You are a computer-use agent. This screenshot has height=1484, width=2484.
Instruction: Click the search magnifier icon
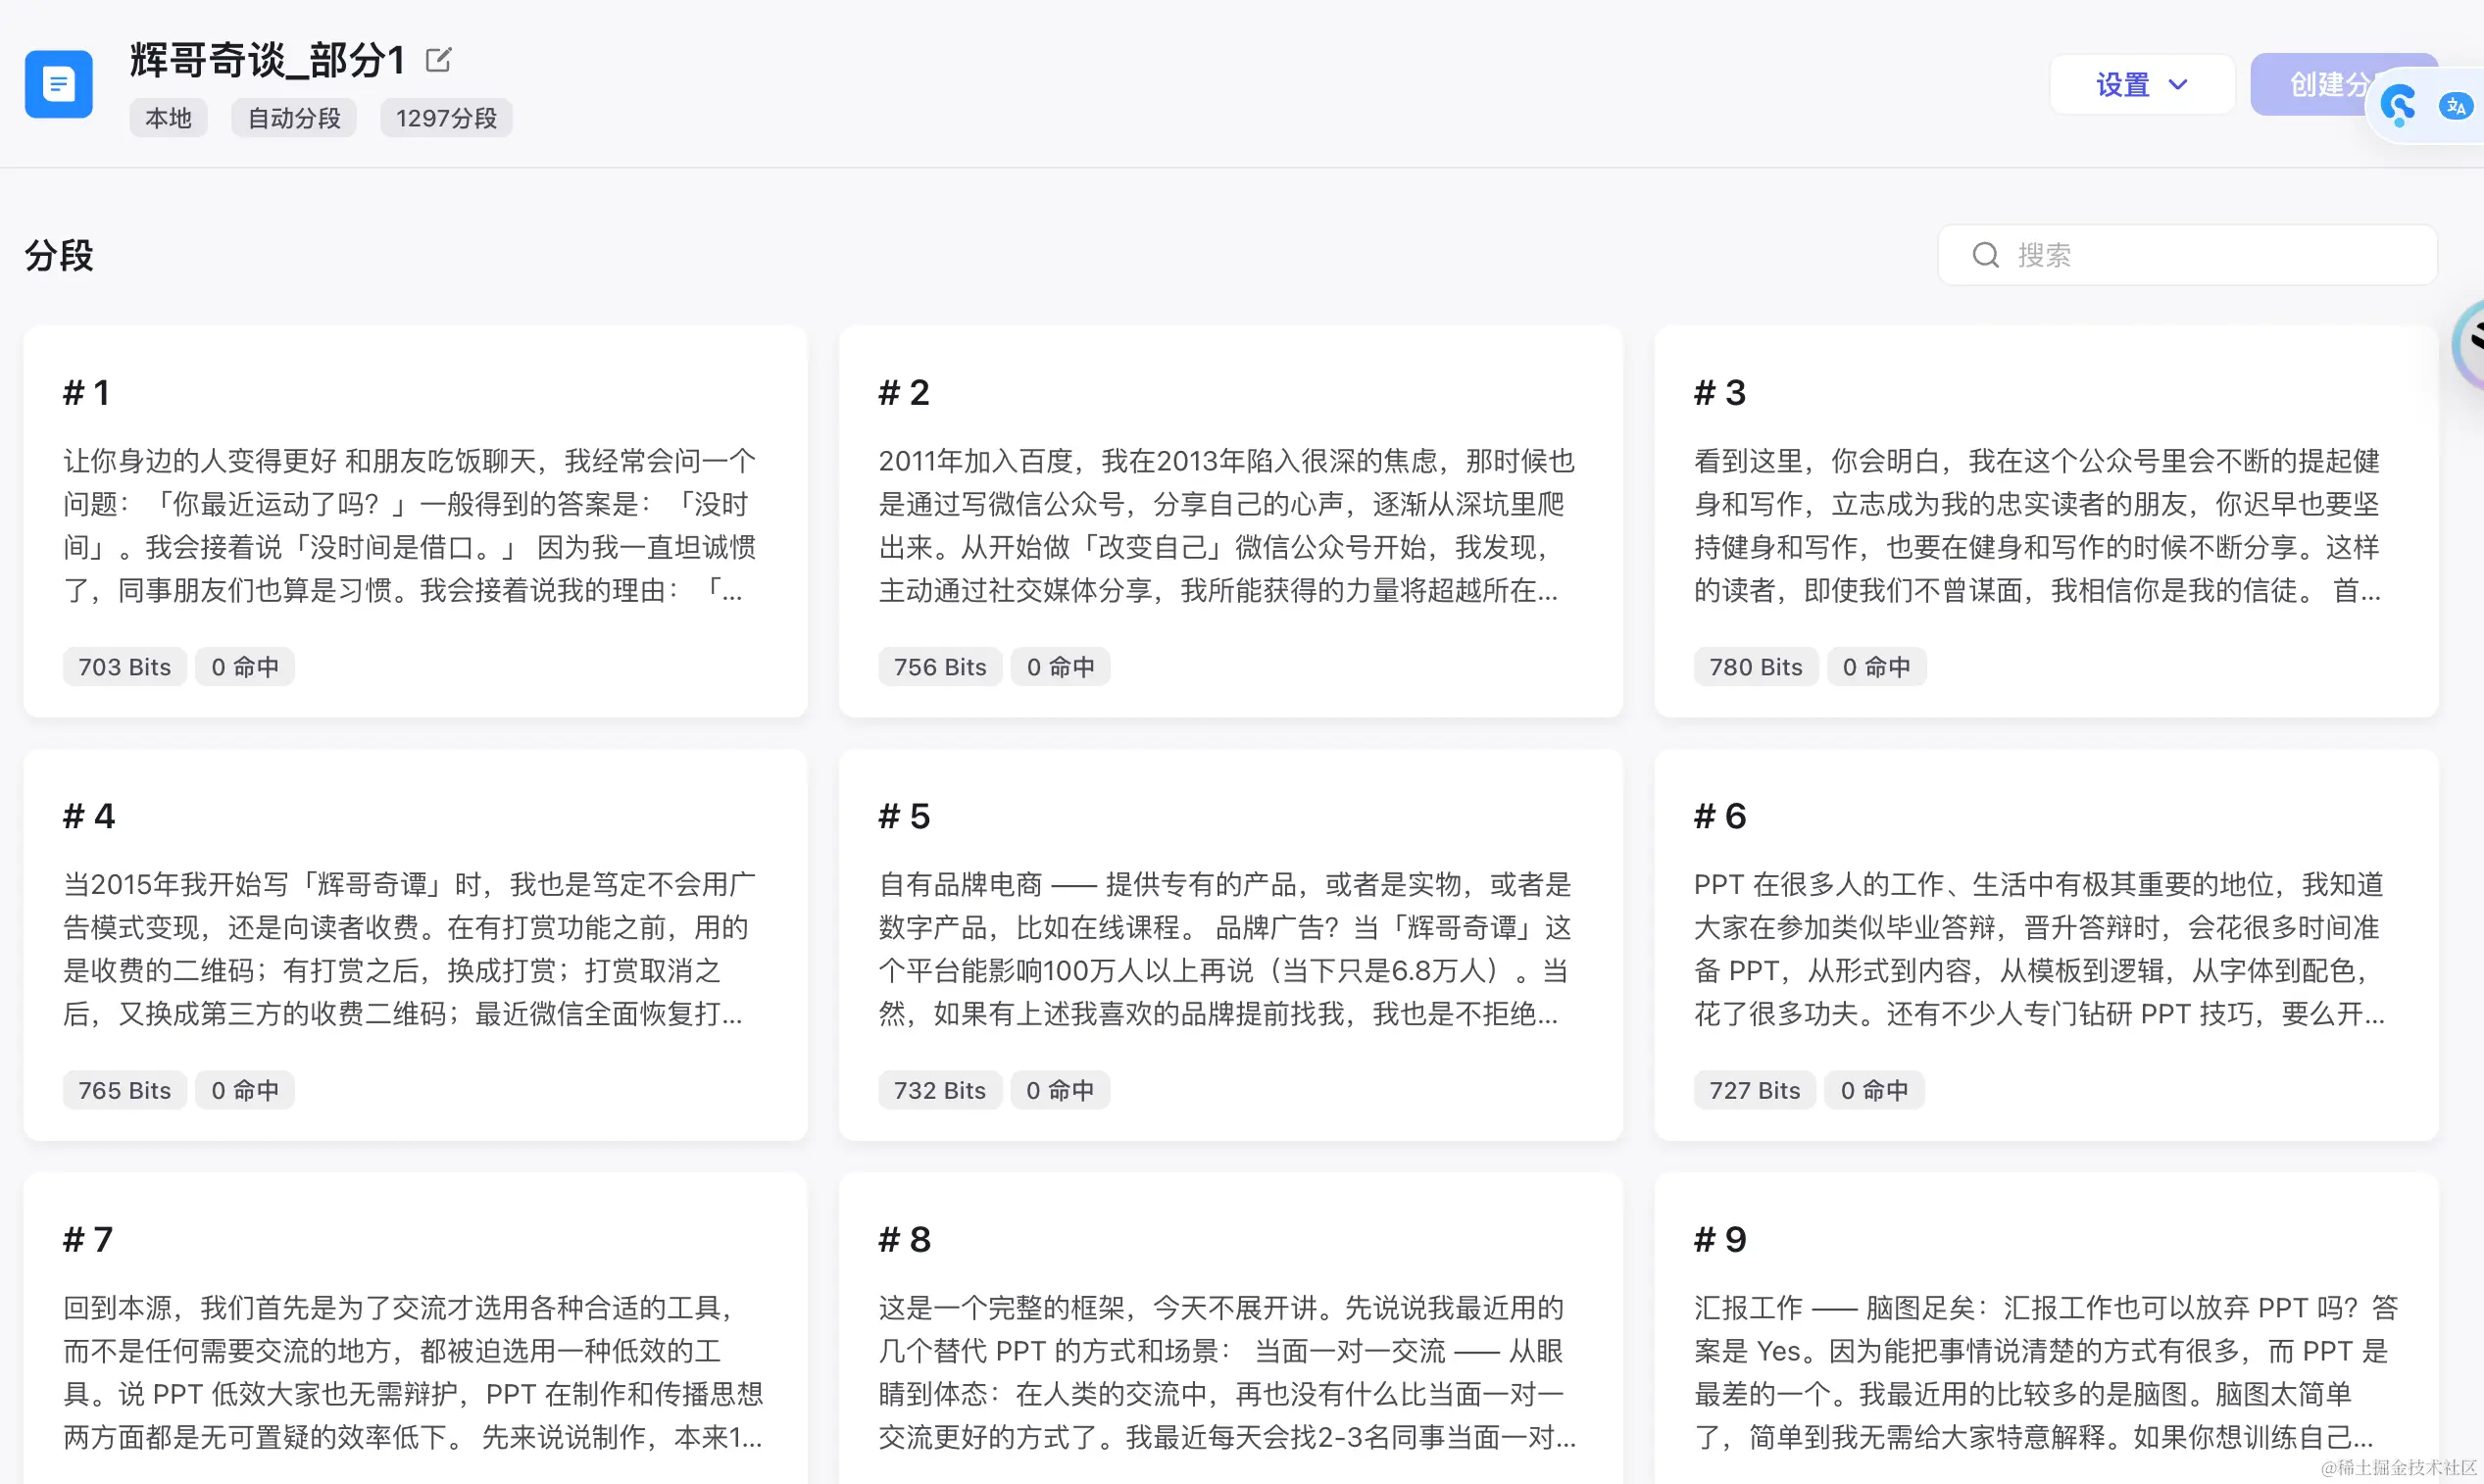pos(1985,255)
